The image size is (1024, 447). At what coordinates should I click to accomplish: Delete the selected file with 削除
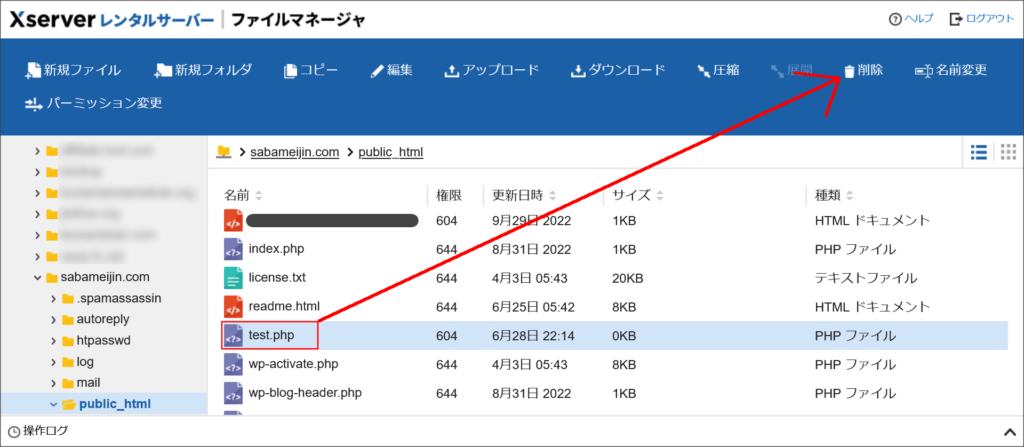(x=863, y=71)
